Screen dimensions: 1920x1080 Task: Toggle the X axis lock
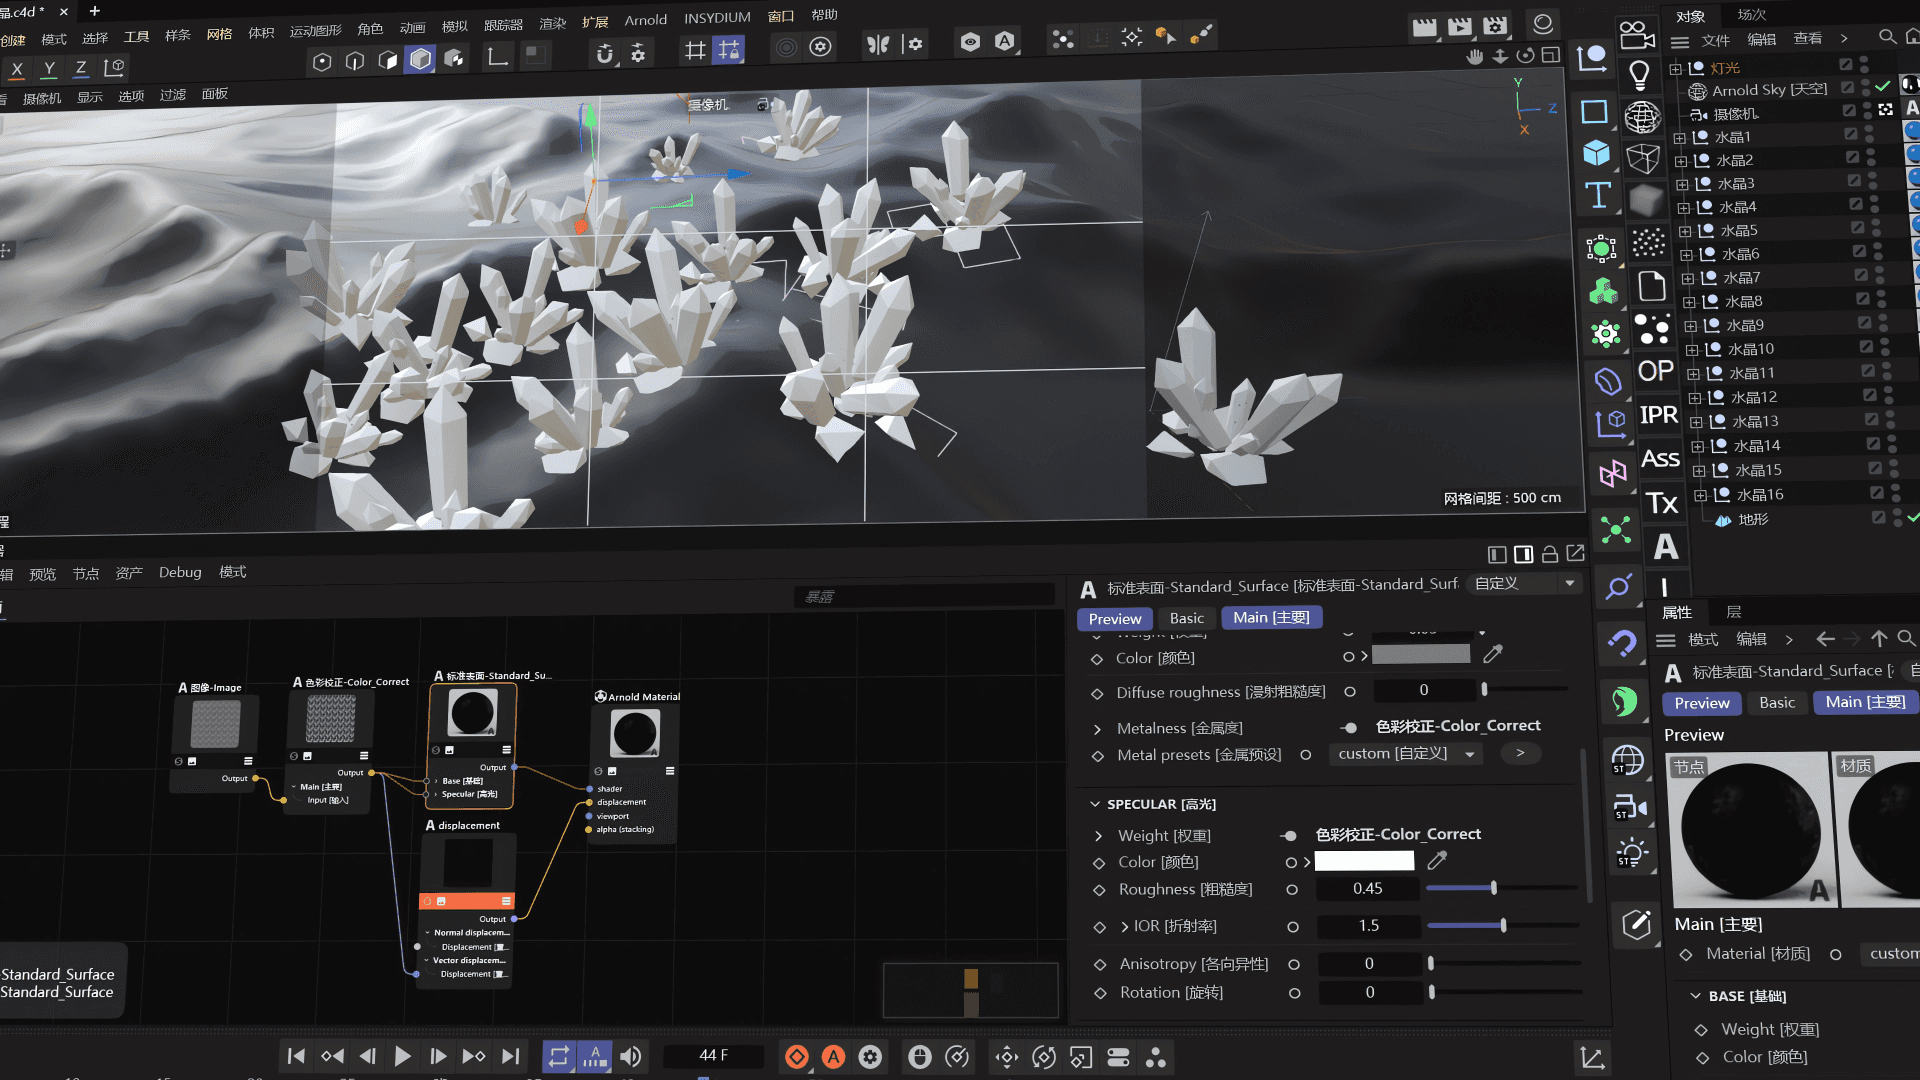[x=17, y=69]
